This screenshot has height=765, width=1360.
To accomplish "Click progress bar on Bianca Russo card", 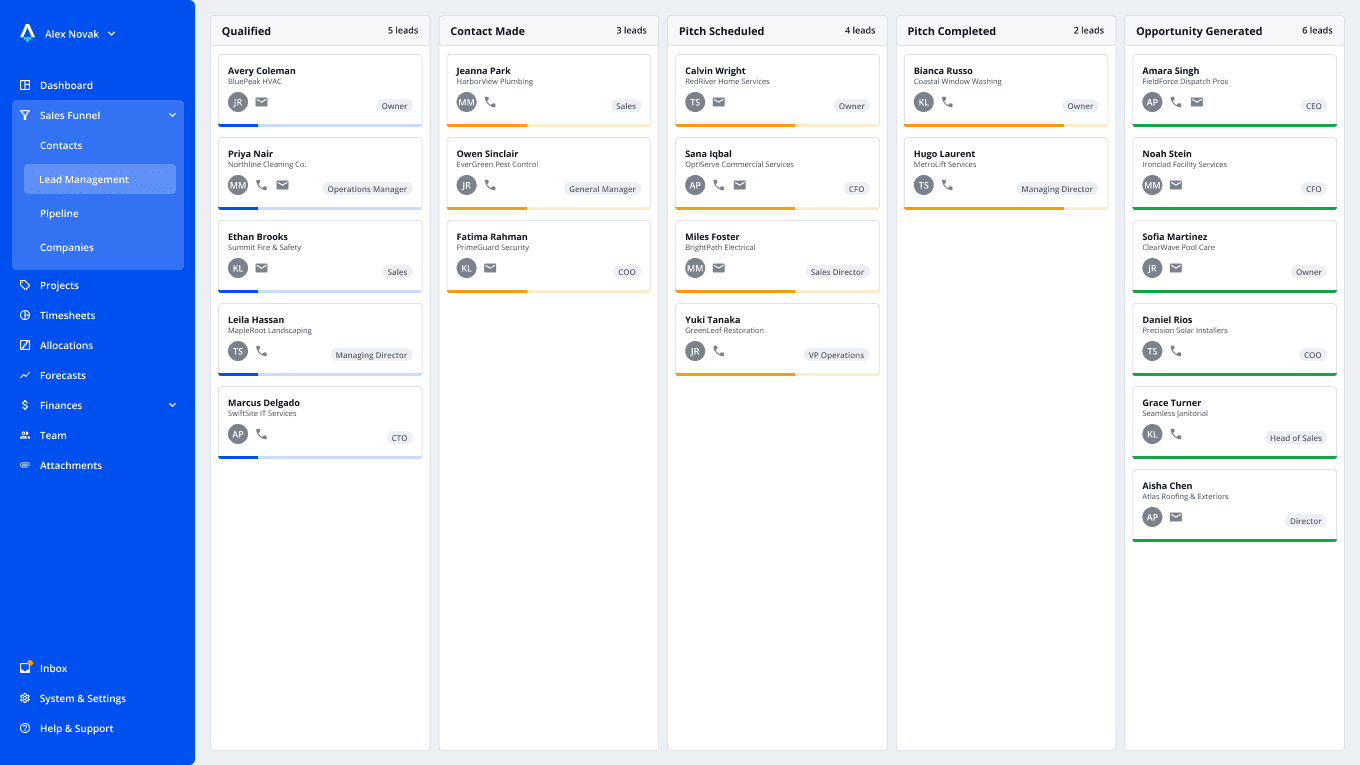I will click(1006, 126).
